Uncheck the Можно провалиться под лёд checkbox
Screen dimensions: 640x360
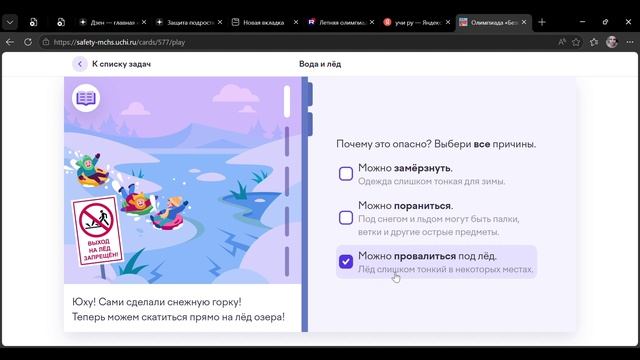pos(346,261)
